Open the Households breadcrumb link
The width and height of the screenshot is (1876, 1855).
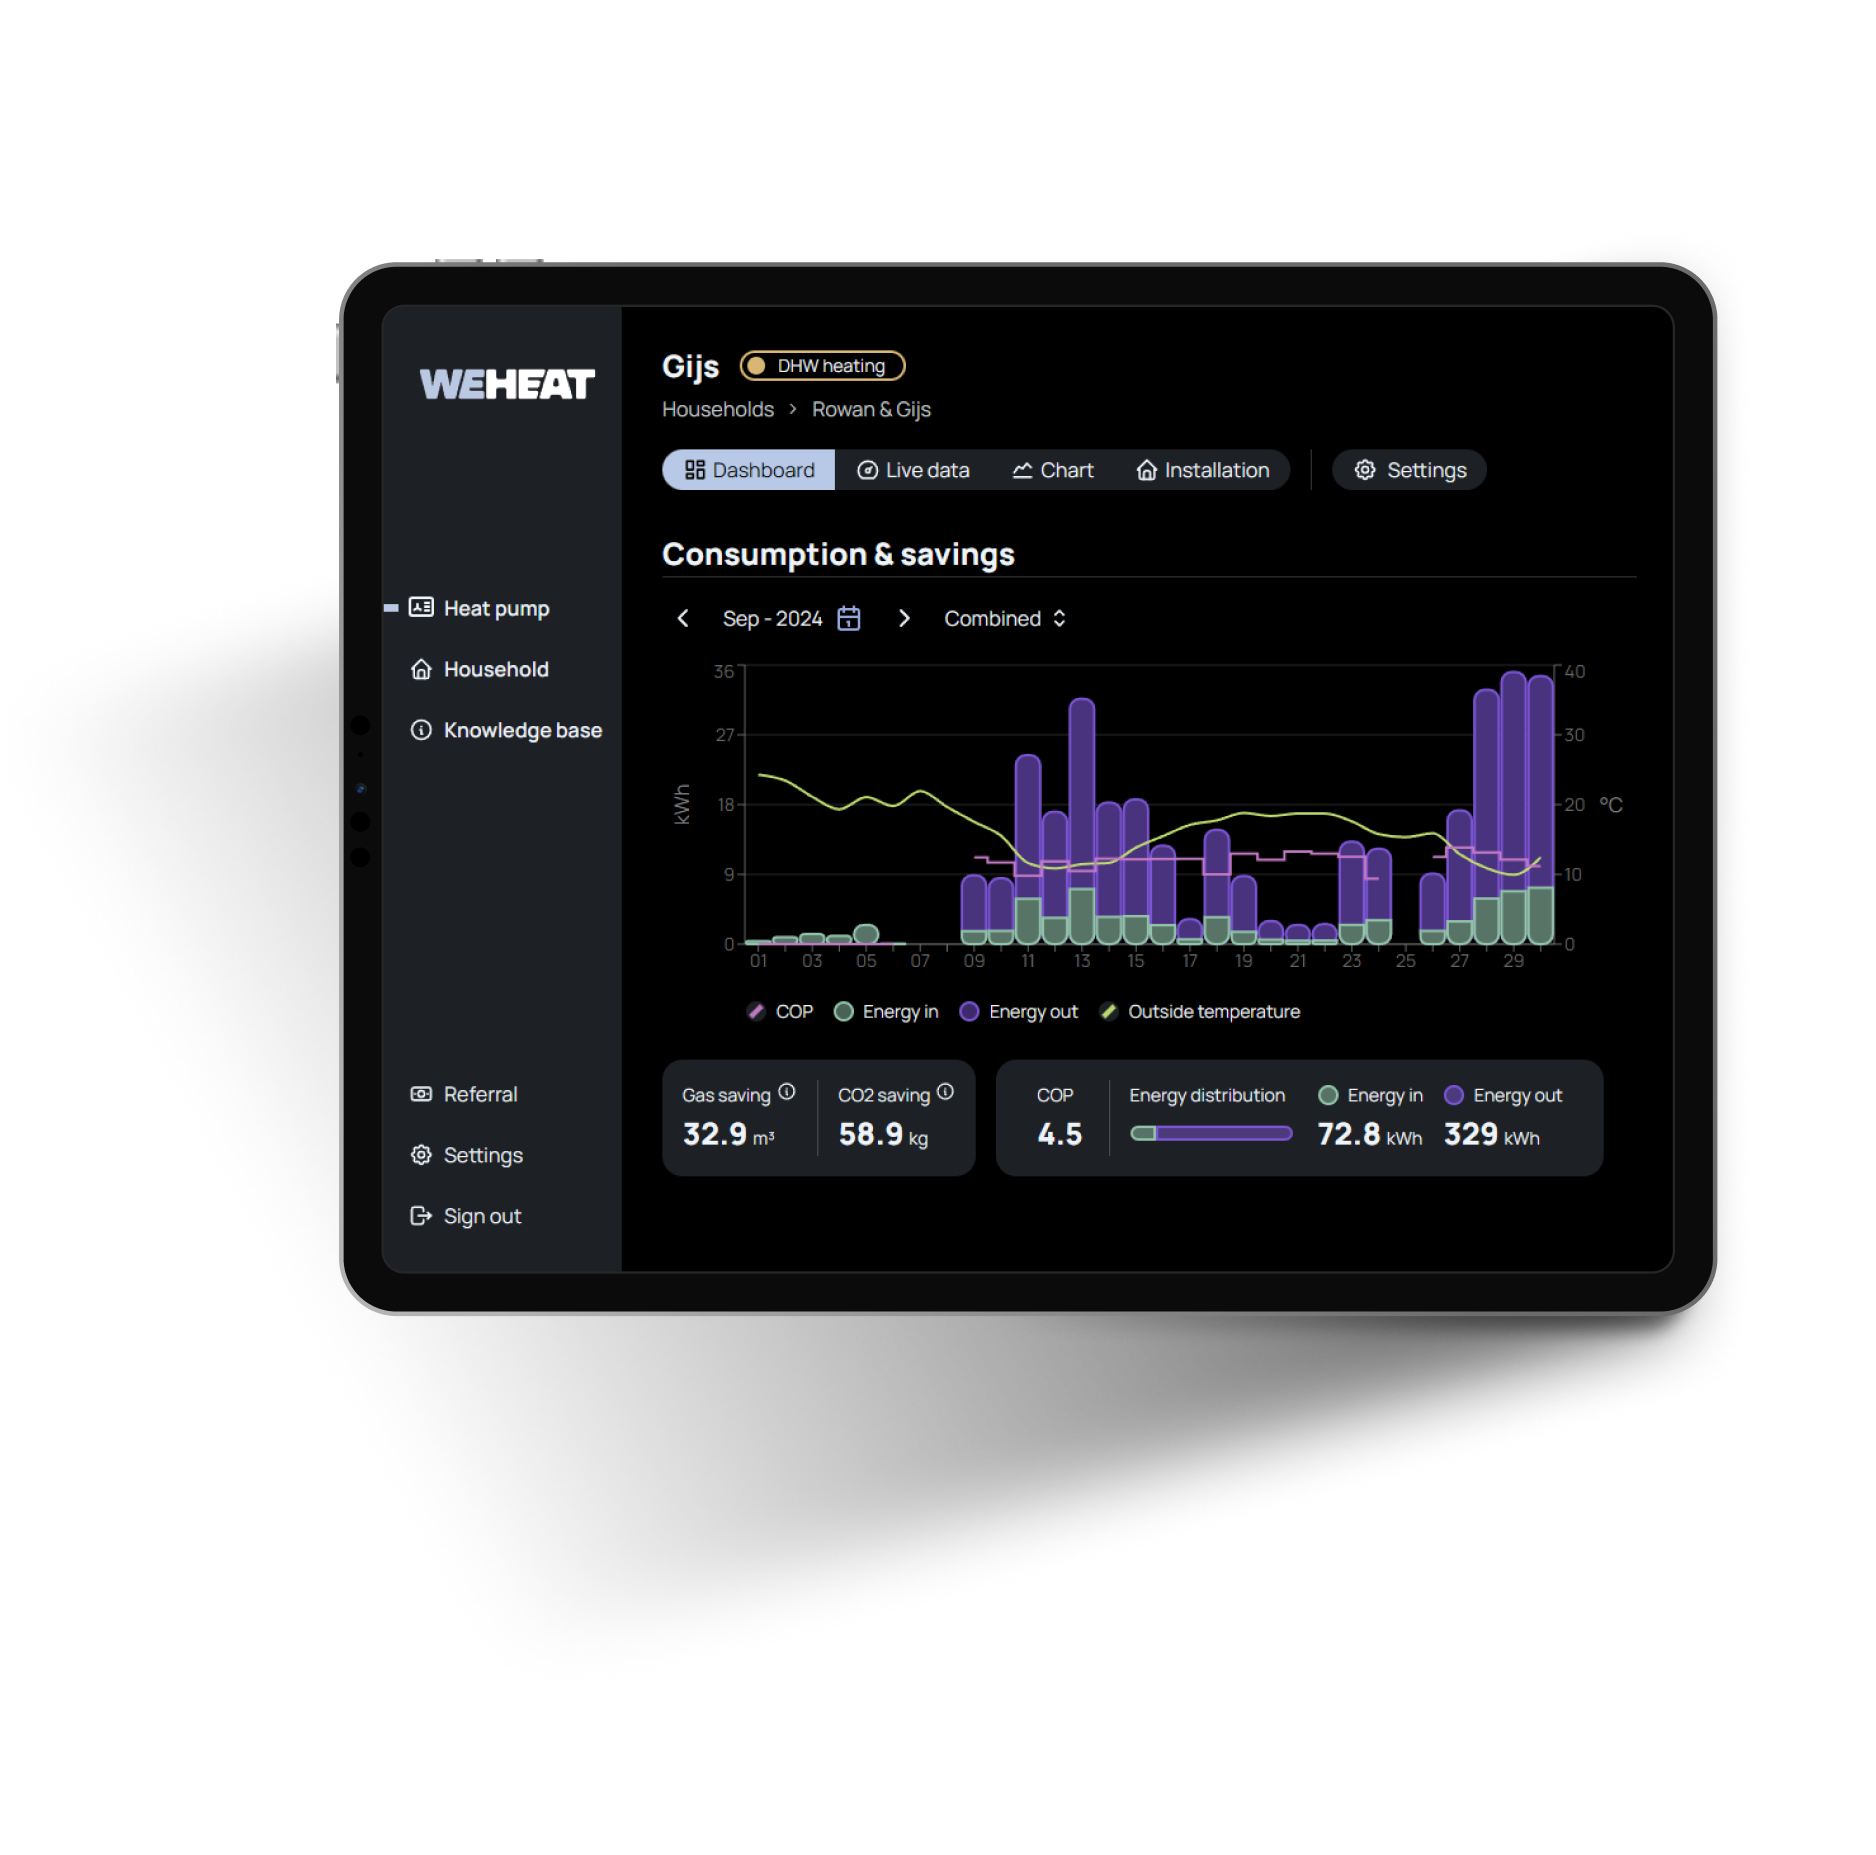(x=717, y=410)
